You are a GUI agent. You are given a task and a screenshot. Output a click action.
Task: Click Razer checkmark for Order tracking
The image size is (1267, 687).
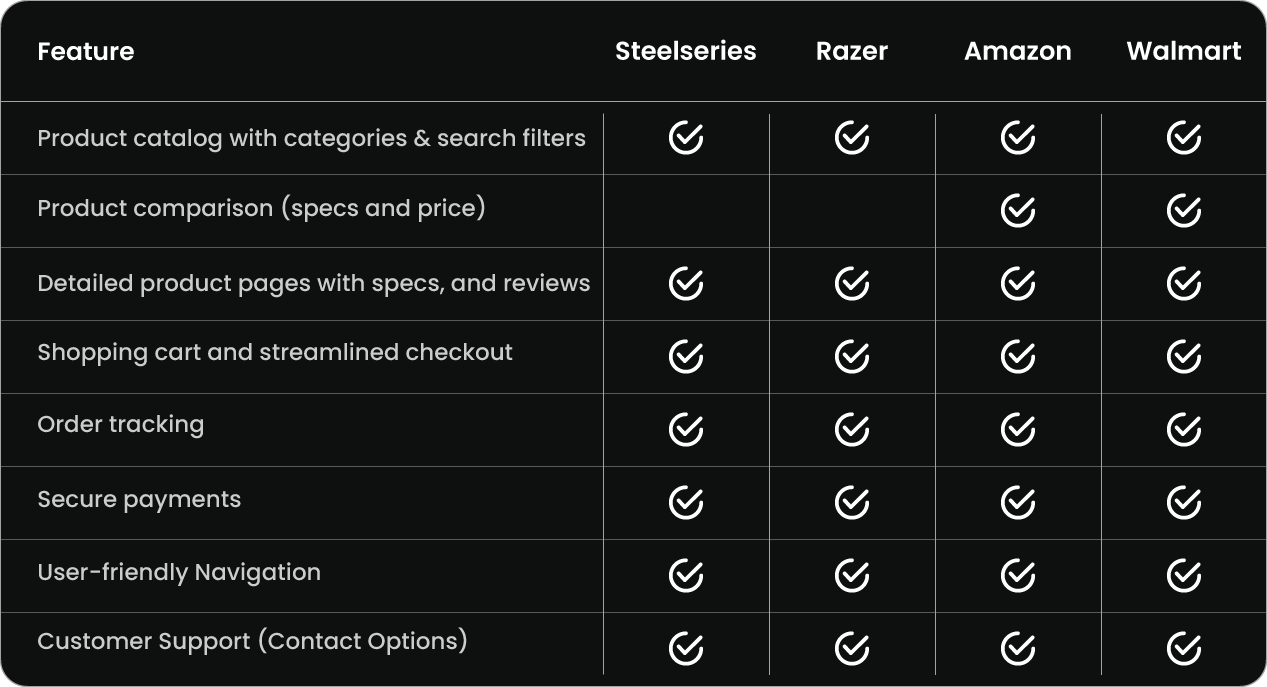(x=852, y=429)
